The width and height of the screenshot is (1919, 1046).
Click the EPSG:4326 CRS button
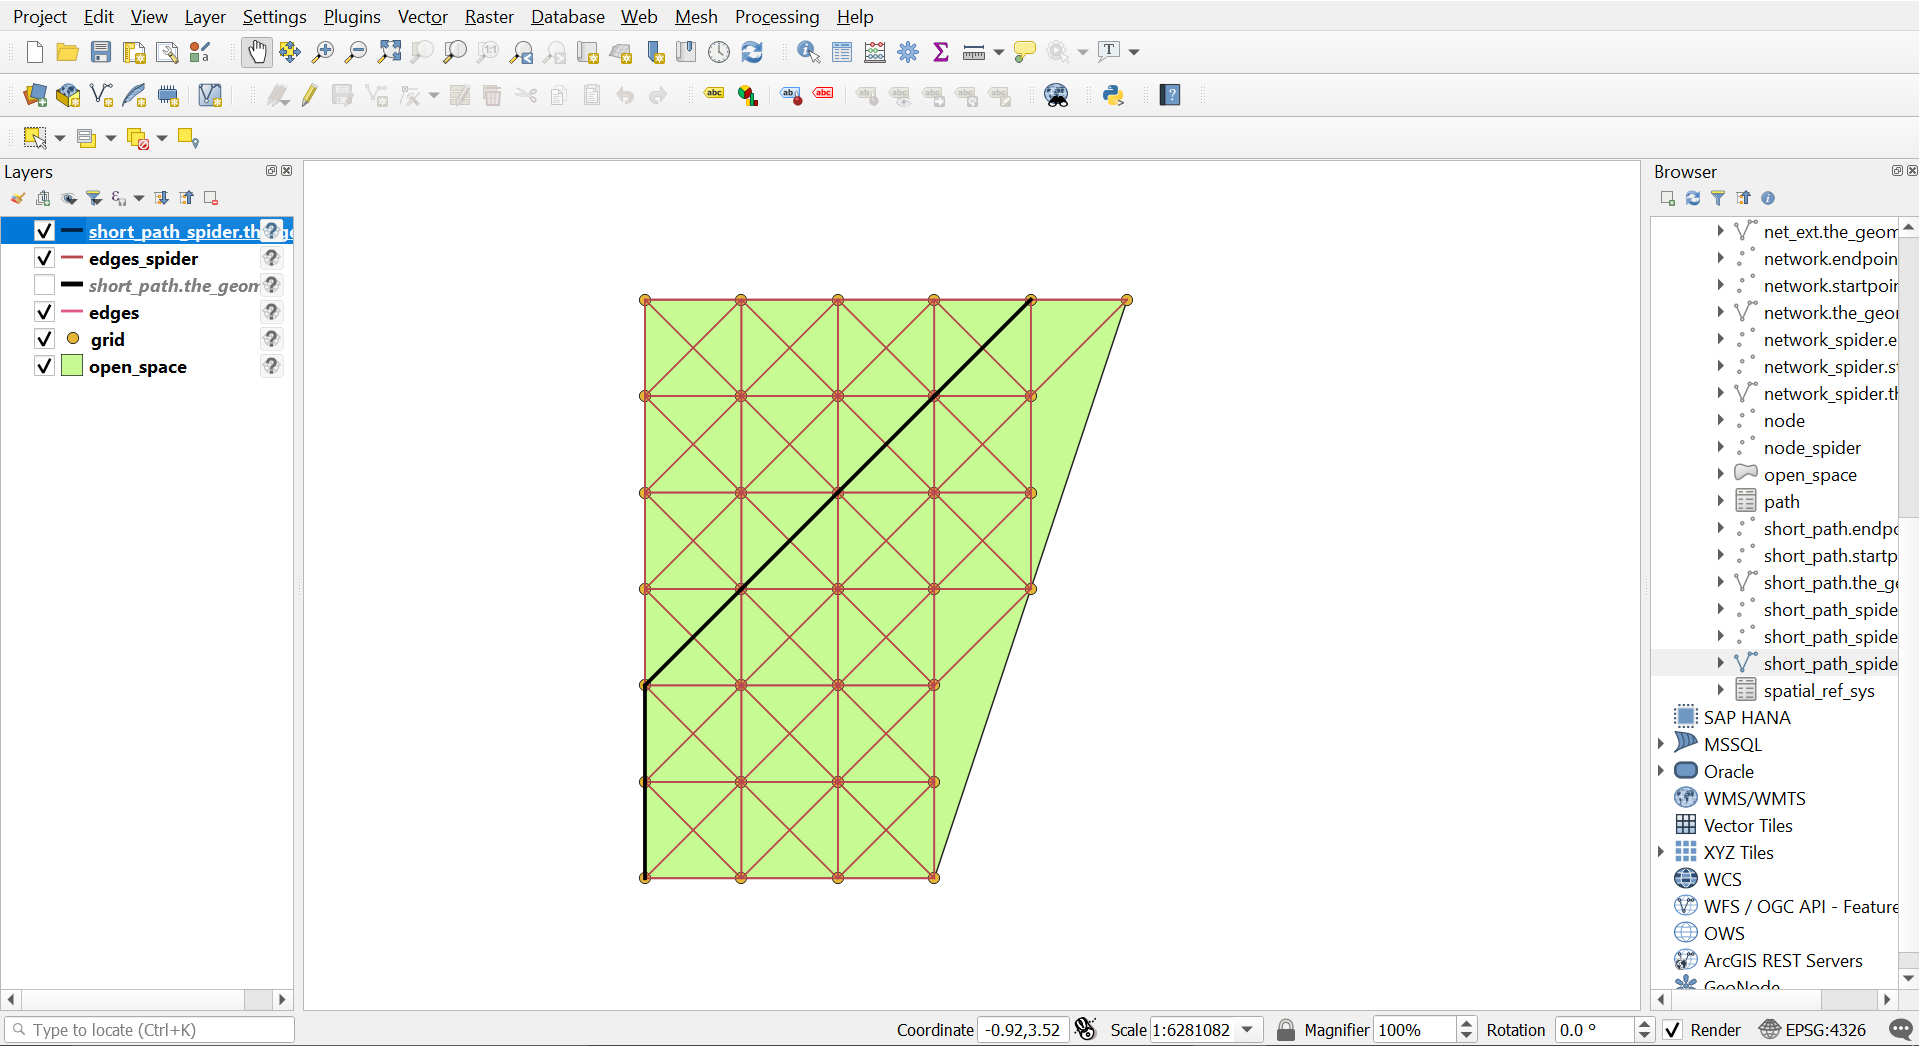[1813, 1030]
